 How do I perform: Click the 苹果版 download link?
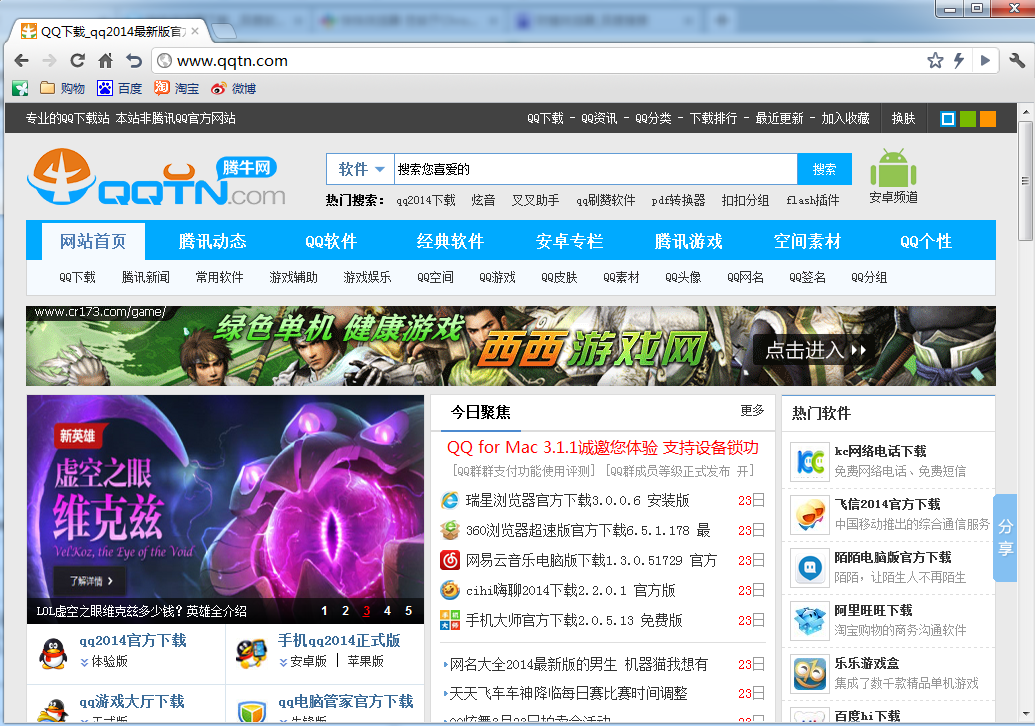tap(366, 661)
